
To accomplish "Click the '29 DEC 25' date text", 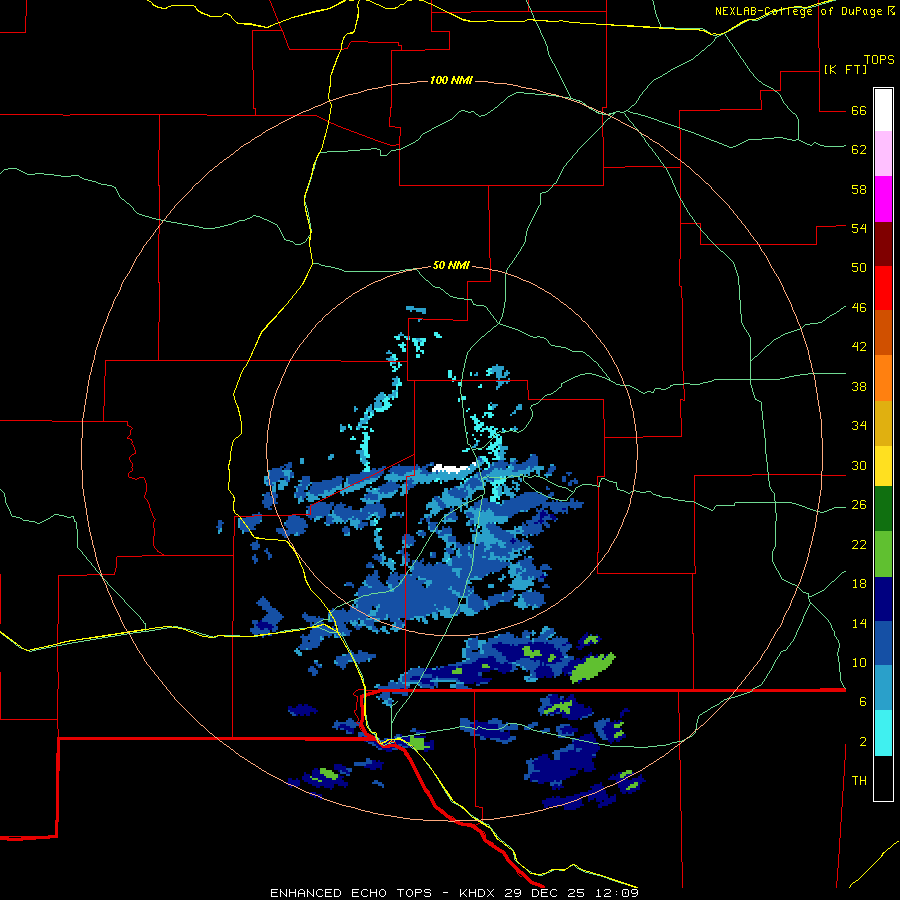I will [545, 893].
